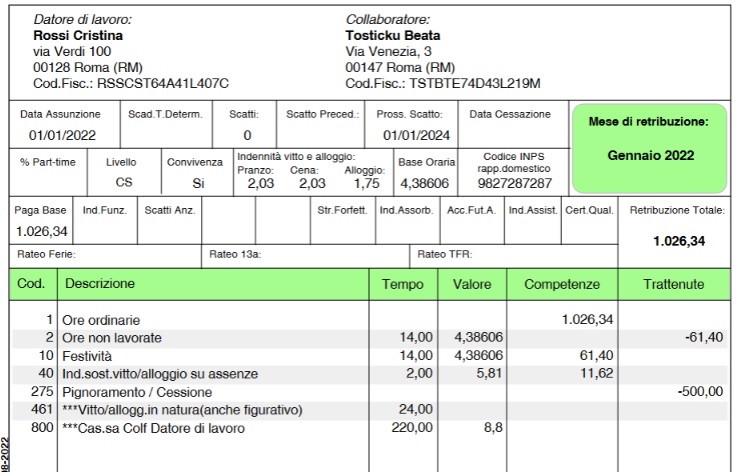
Task: Click the Str.Forfett. label
Action: (342, 210)
